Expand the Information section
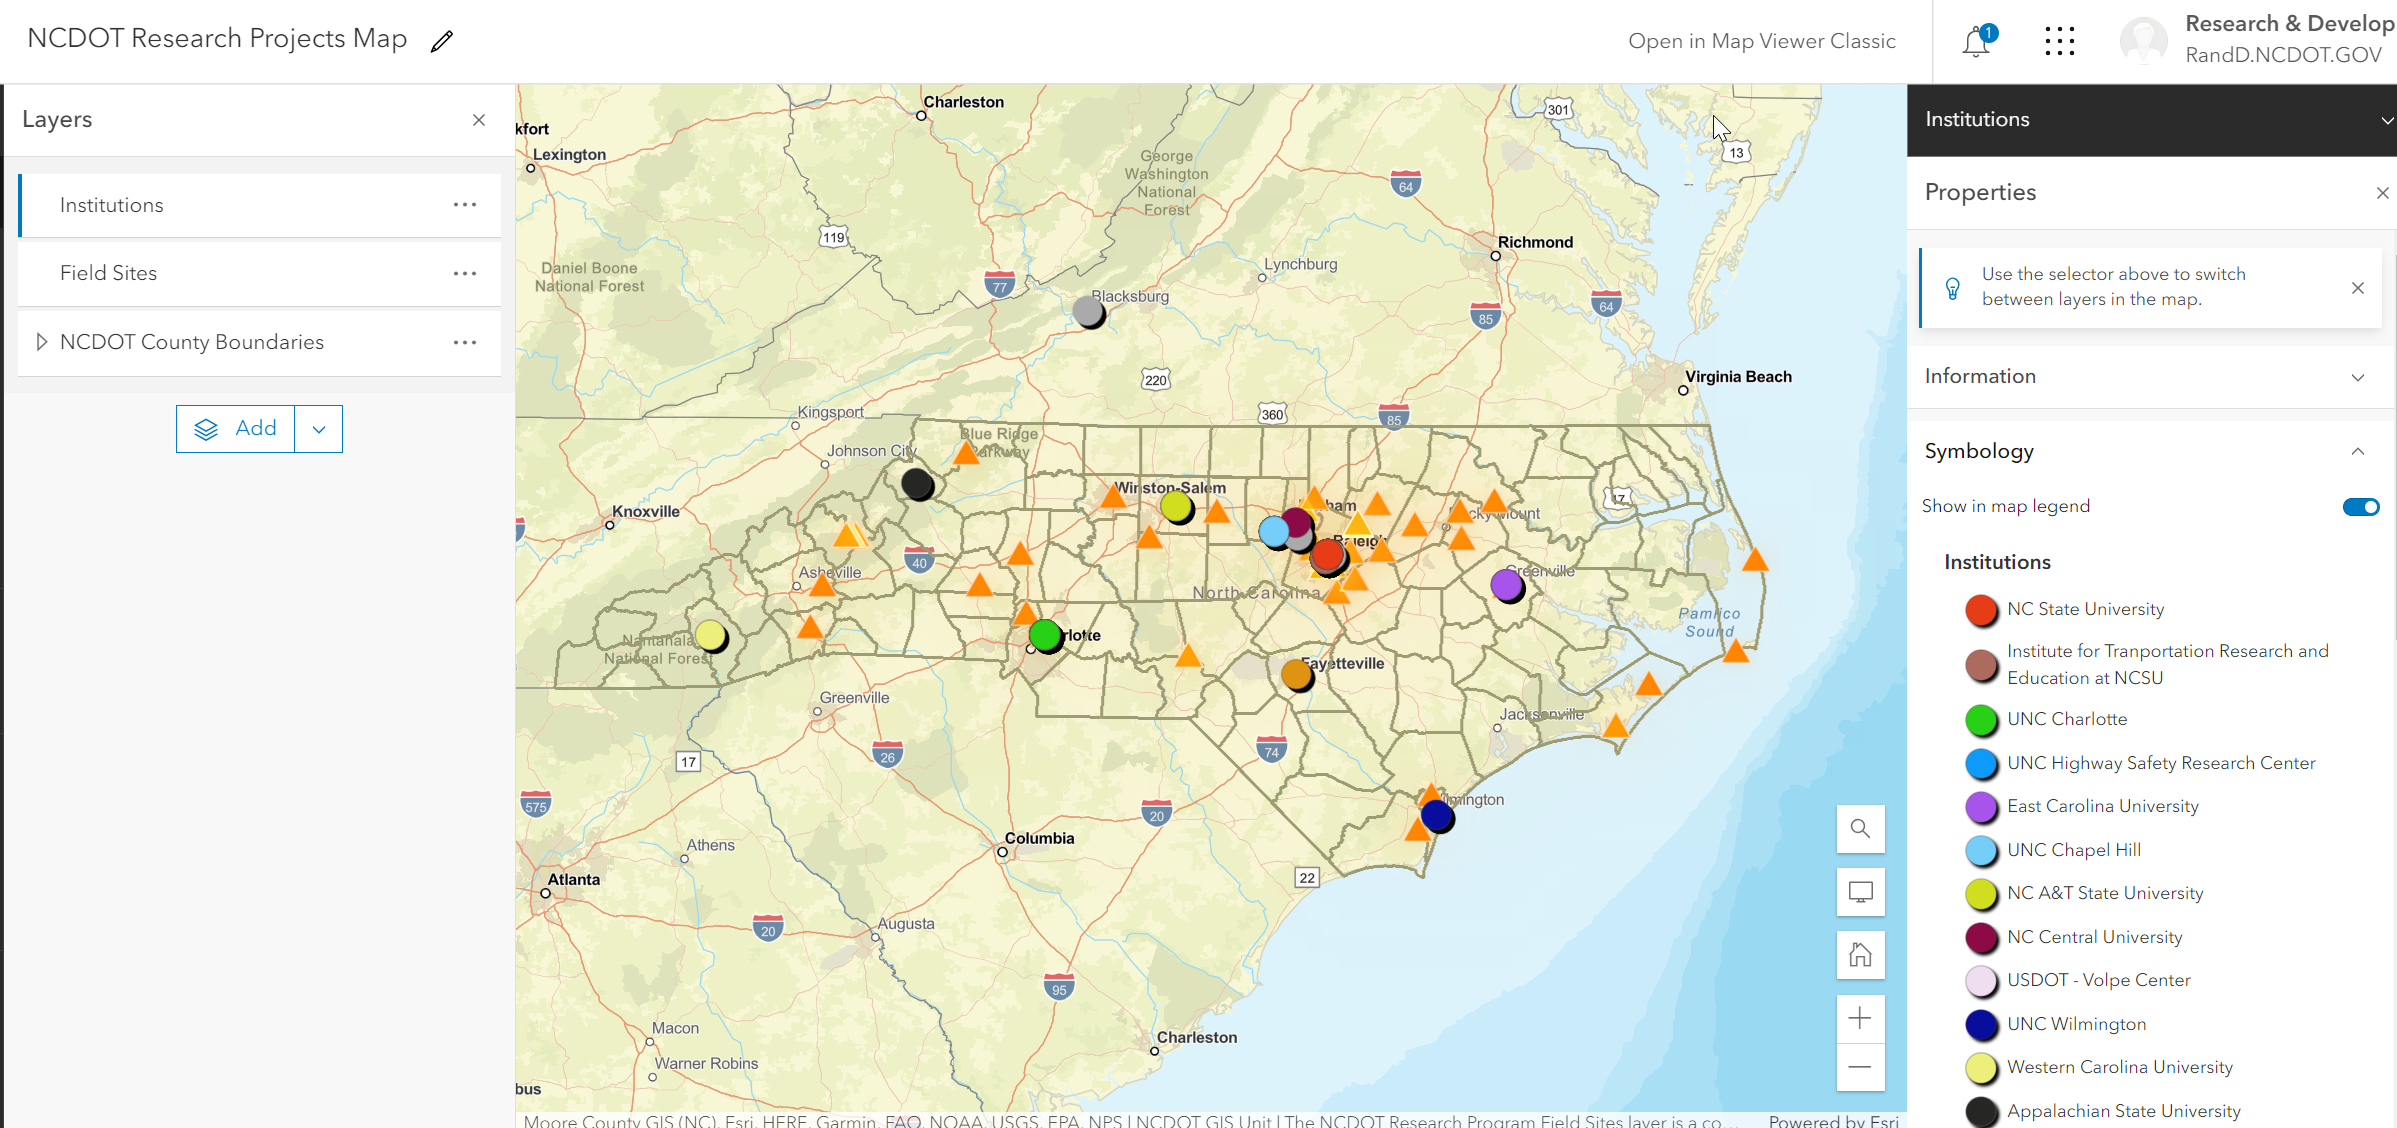2397x1128 pixels. click(x=2357, y=377)
